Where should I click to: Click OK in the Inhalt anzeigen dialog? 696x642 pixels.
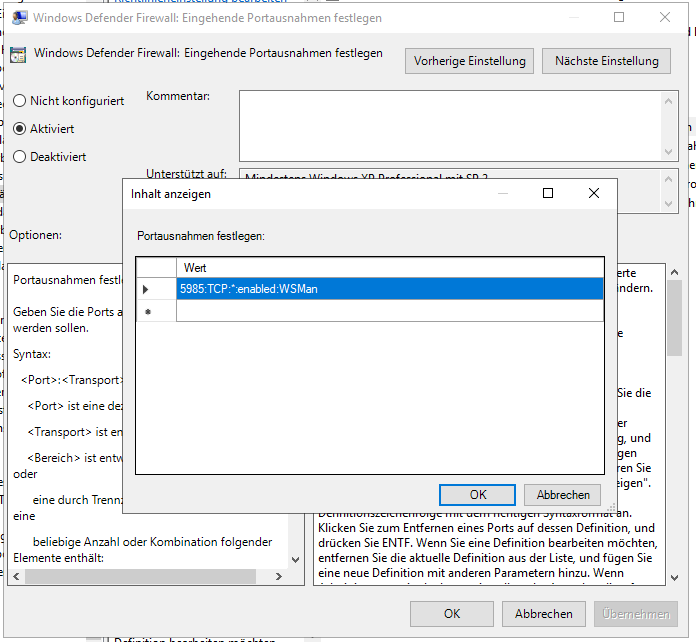click(478, 495)
